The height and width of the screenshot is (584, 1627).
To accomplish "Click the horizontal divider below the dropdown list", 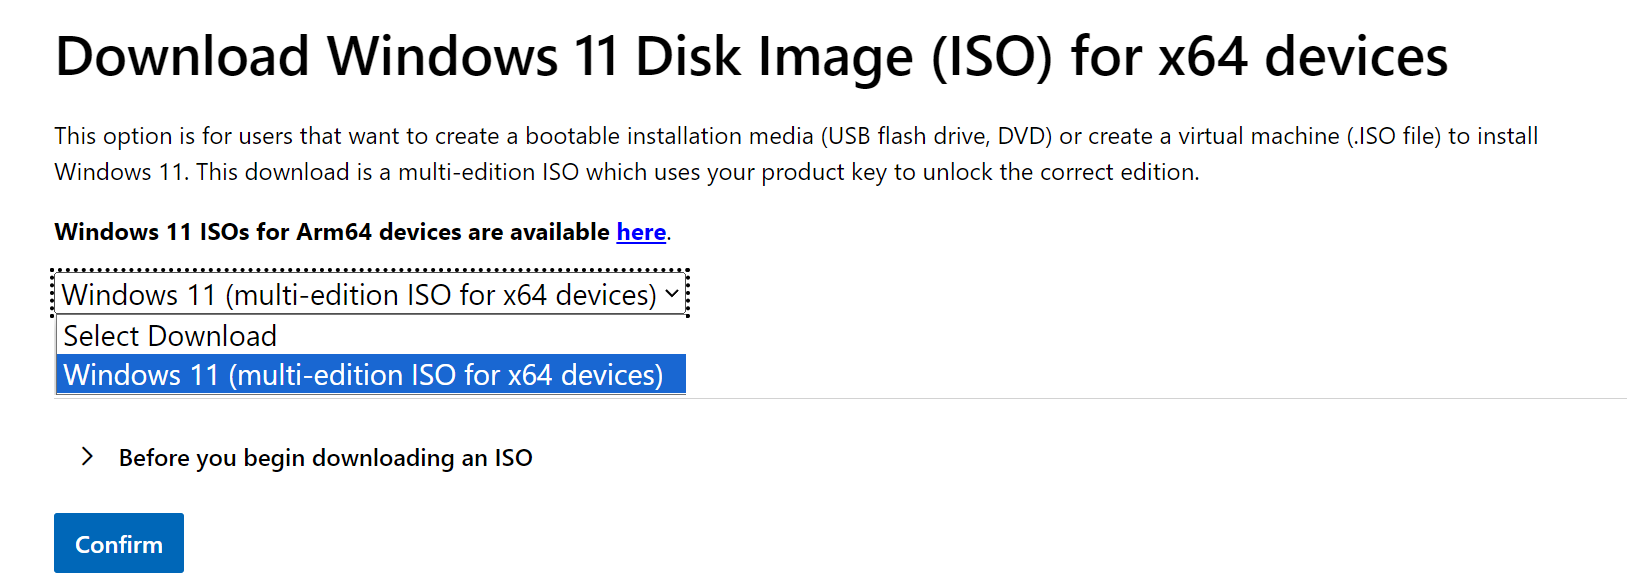I will tap(1100, 398).
